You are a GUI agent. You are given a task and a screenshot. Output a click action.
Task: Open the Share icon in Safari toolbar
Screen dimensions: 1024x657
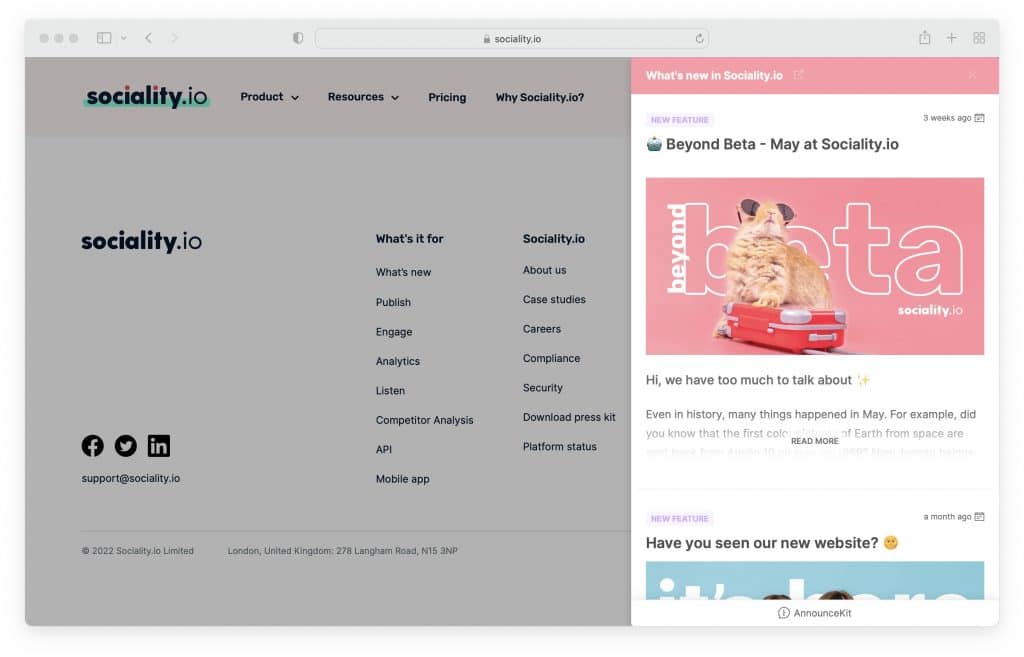click(925, 37)
